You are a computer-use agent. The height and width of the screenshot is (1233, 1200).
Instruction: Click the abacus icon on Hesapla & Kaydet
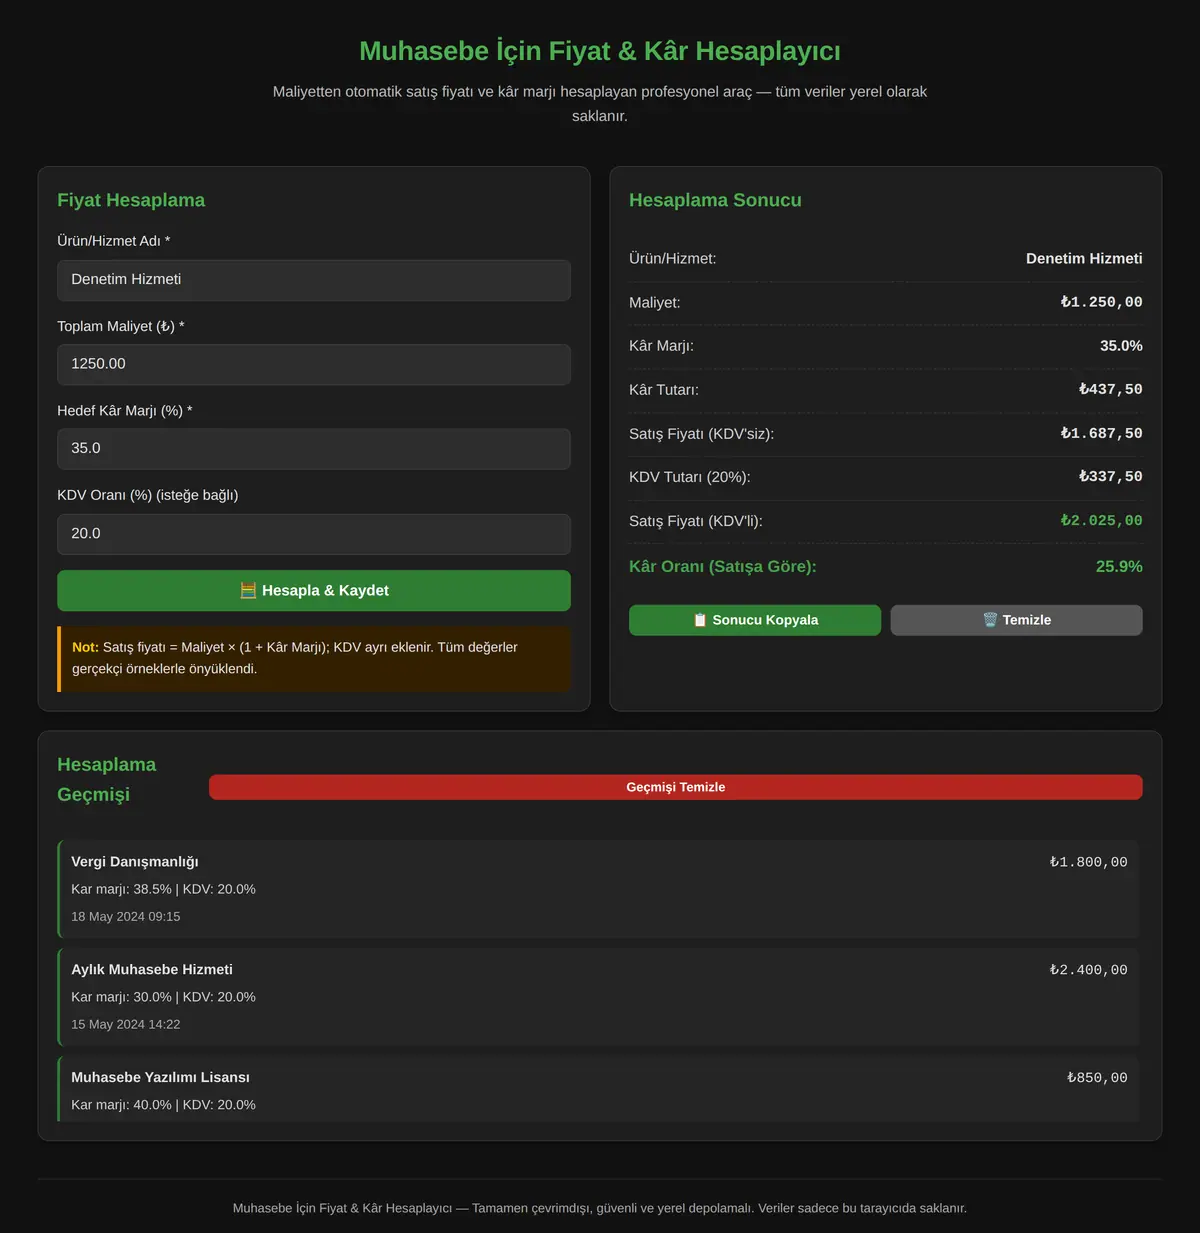coord(248,591)
